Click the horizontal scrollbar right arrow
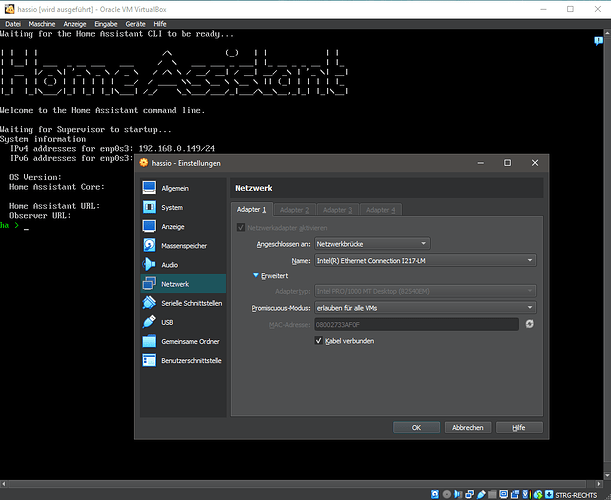The width and height of the screenshot is (611, 500). (599, 484)
